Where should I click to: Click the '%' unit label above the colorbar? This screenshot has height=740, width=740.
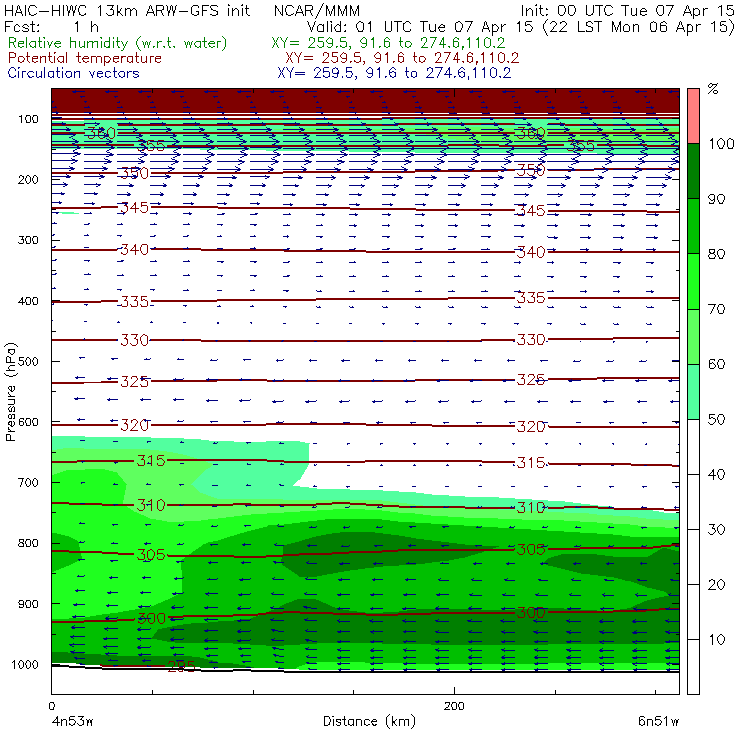click(x=713, y=88)
